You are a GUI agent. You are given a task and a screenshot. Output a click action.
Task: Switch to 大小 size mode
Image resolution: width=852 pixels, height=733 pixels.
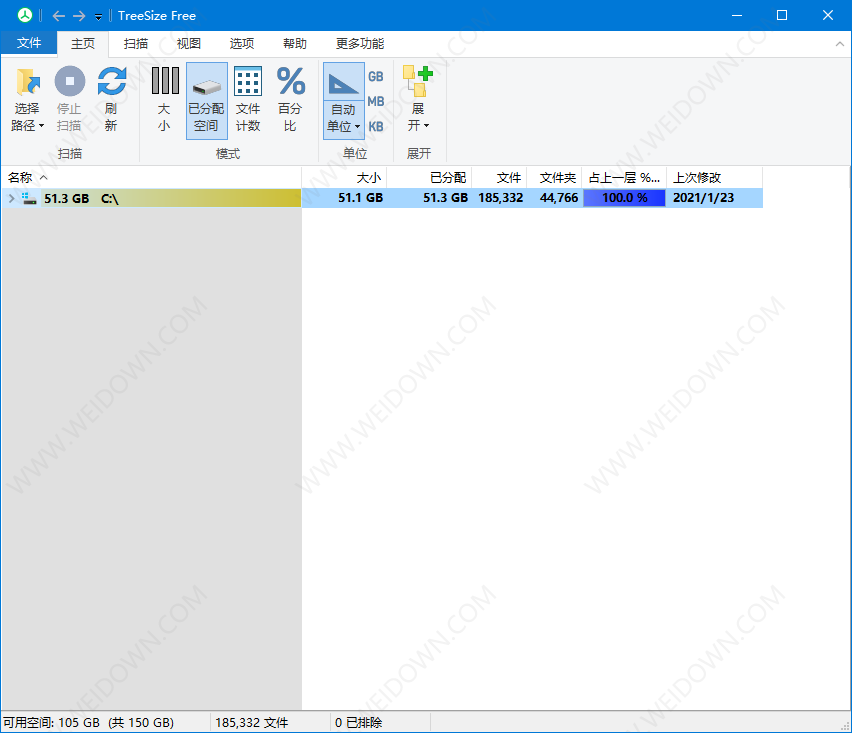[165, 100]
